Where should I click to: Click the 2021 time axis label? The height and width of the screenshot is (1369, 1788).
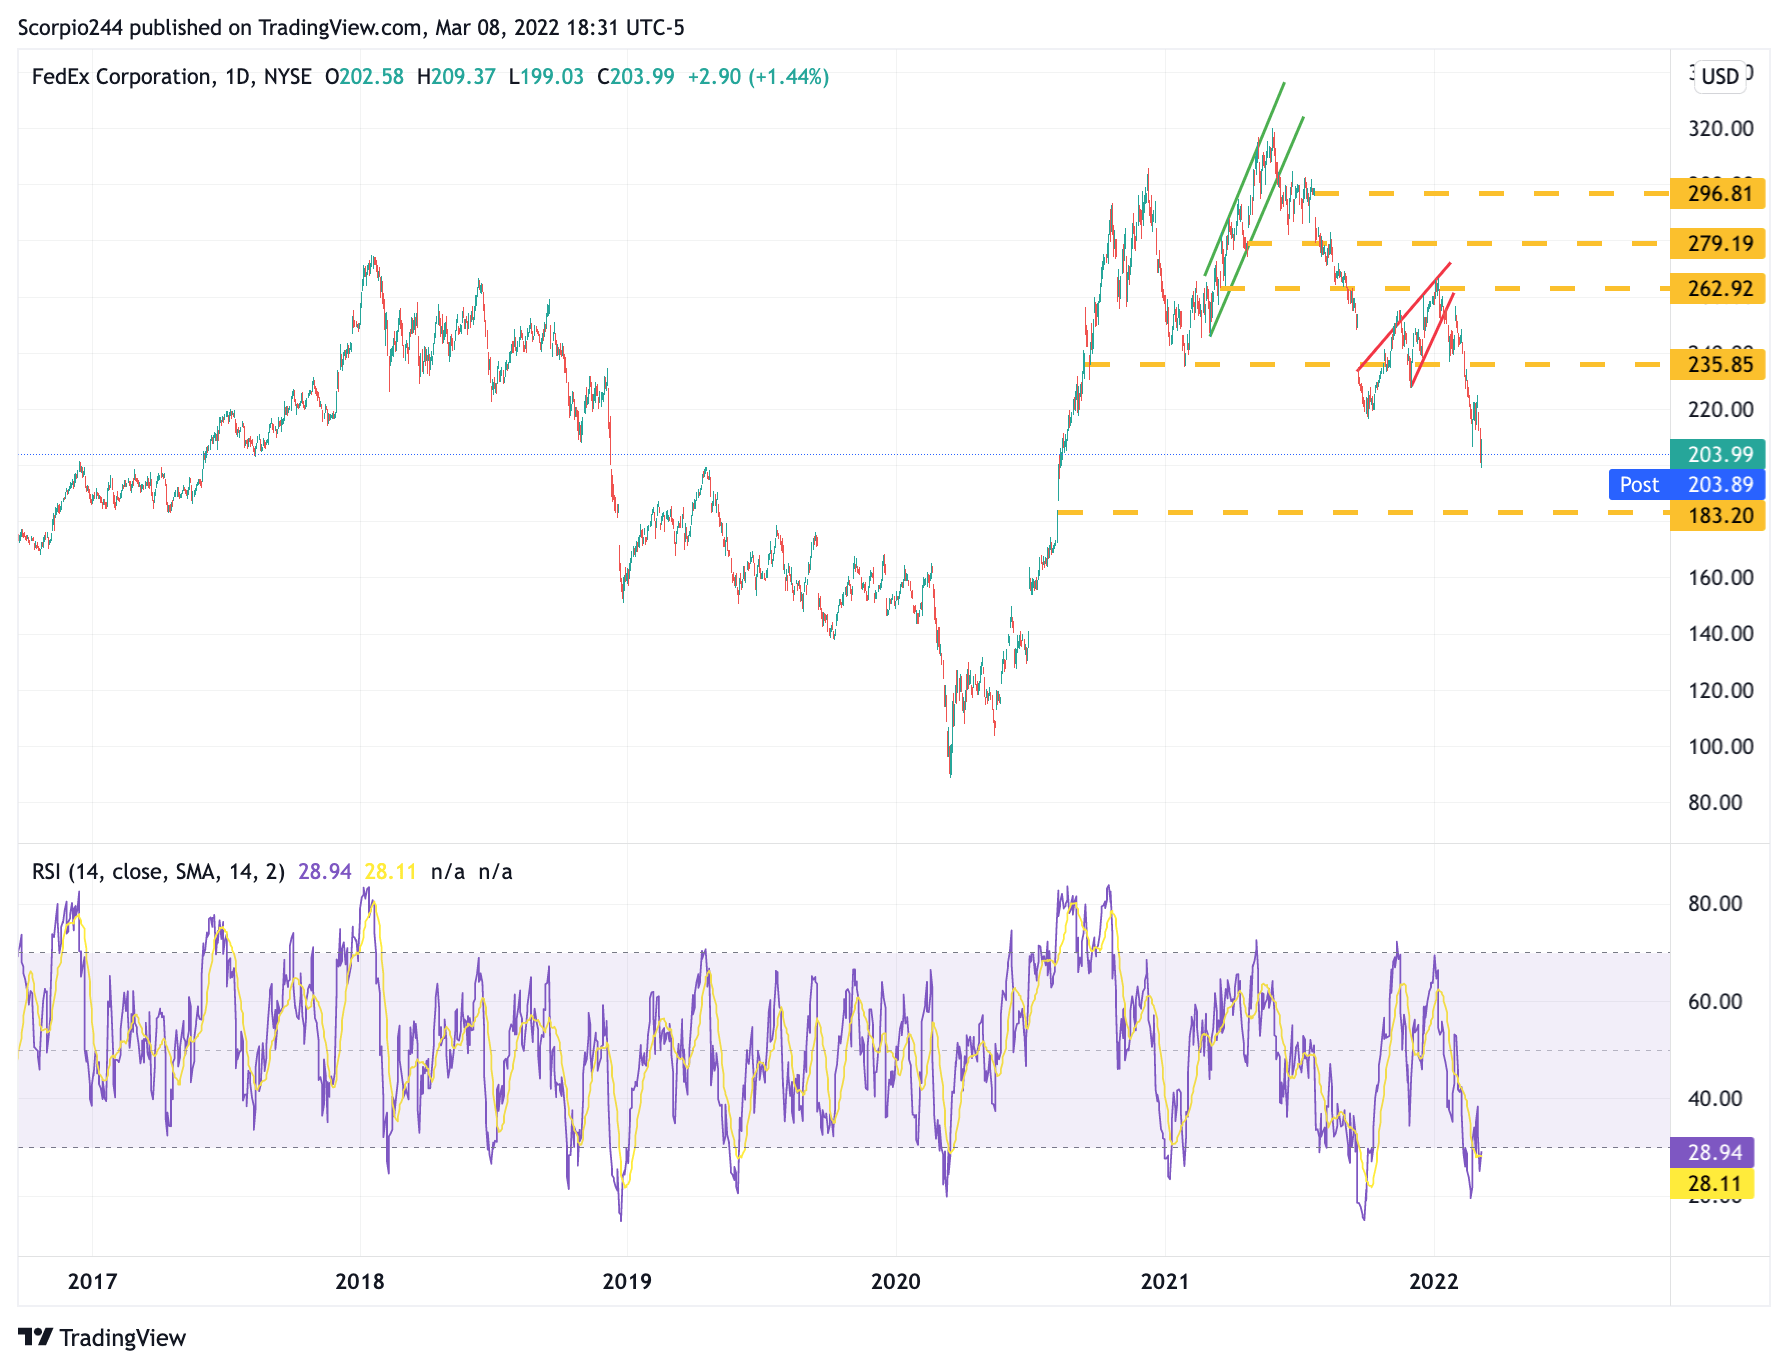[x=1165, y=1282]
